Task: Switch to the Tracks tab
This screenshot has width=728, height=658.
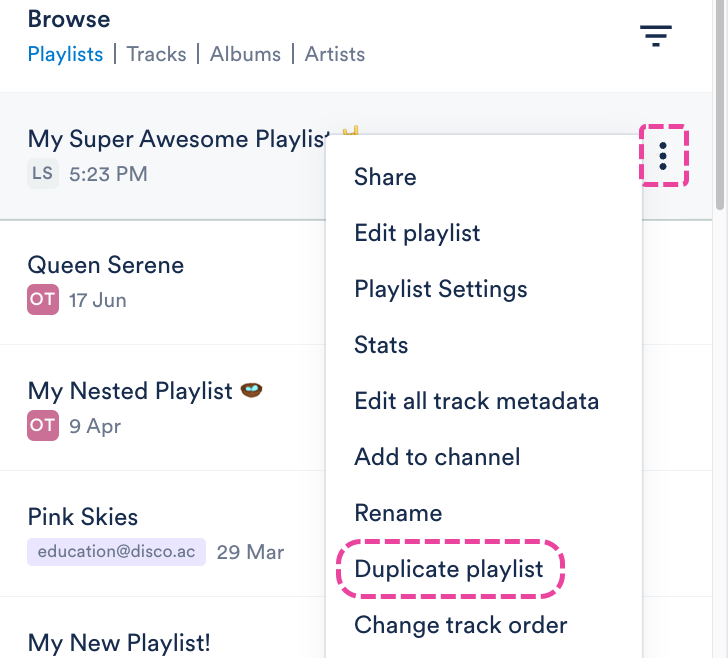Action: pyautogui.click(x=156, y=54)
